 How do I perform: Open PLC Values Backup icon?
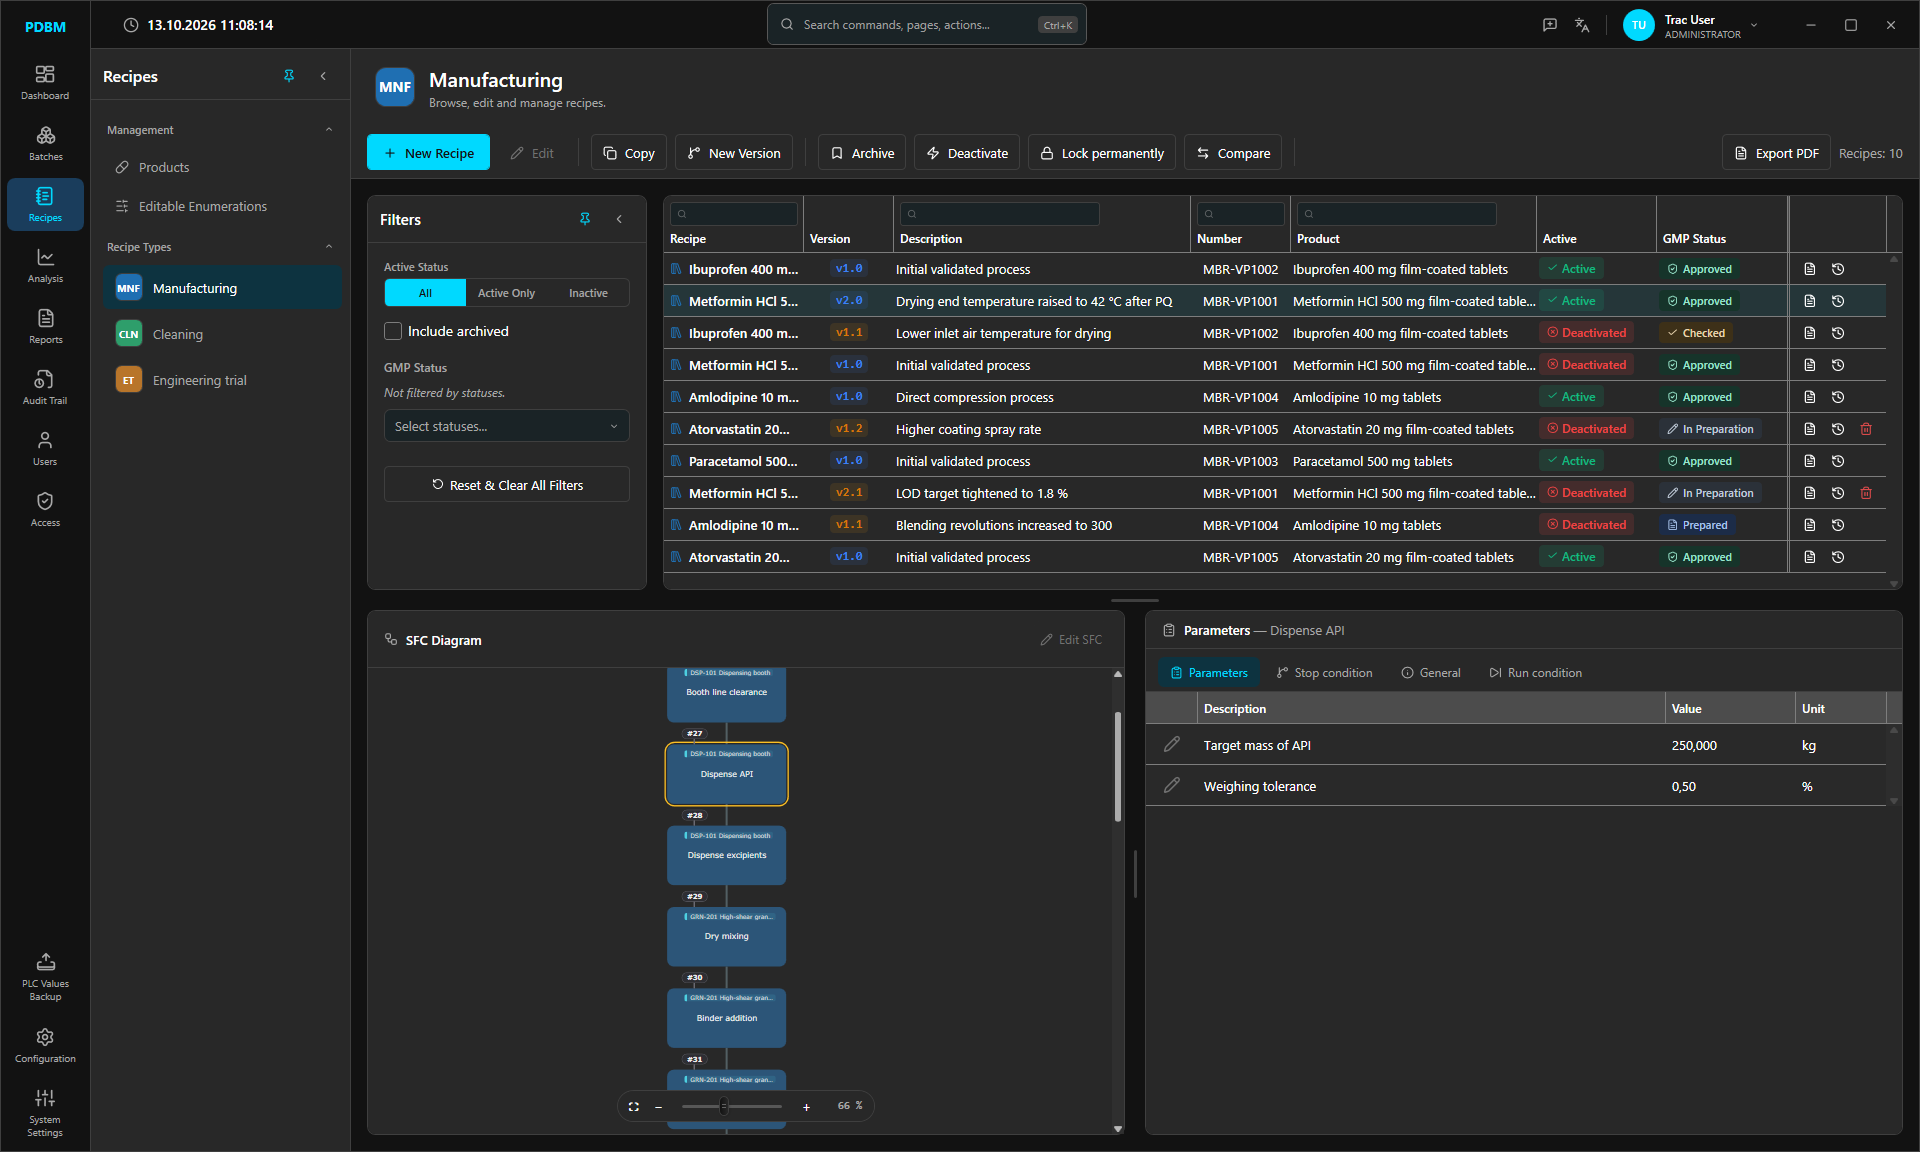point(45,976)
